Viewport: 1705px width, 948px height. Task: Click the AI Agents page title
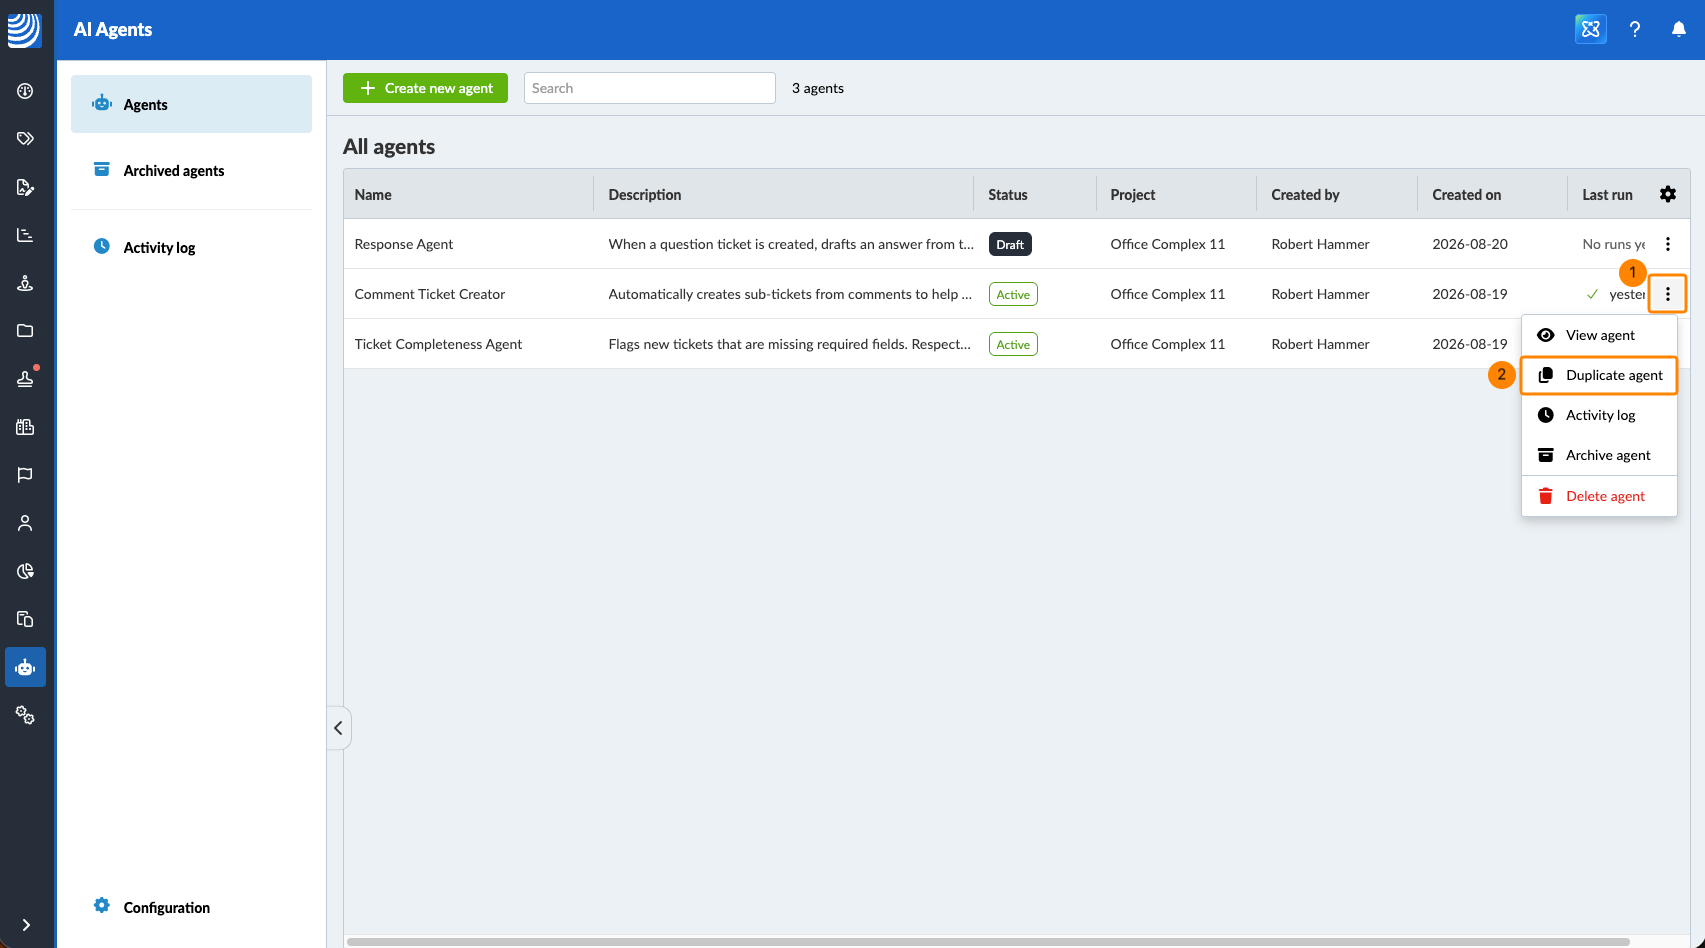click(113, 30)
